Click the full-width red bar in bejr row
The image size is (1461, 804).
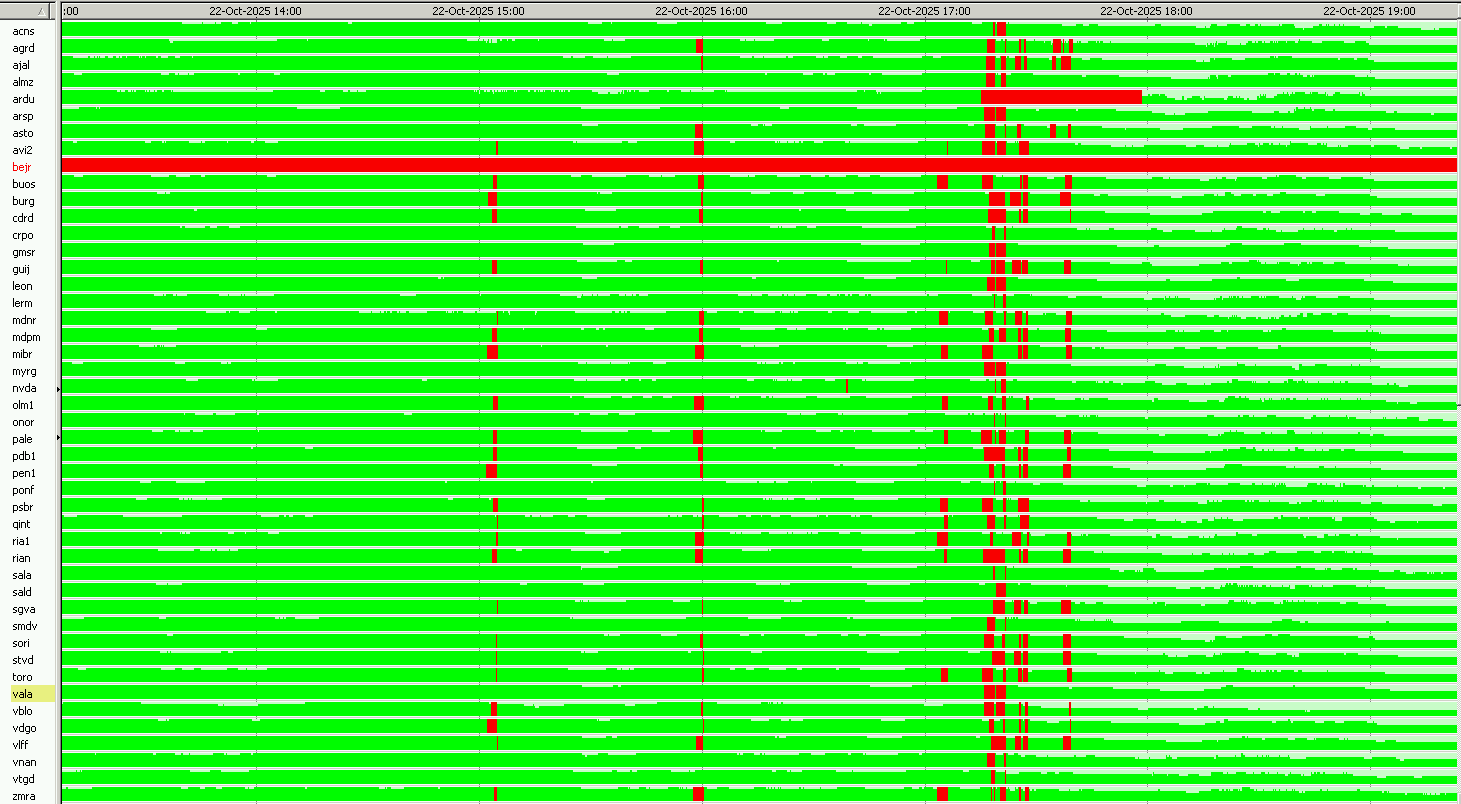pyautogui.click(x=760, y=165)
